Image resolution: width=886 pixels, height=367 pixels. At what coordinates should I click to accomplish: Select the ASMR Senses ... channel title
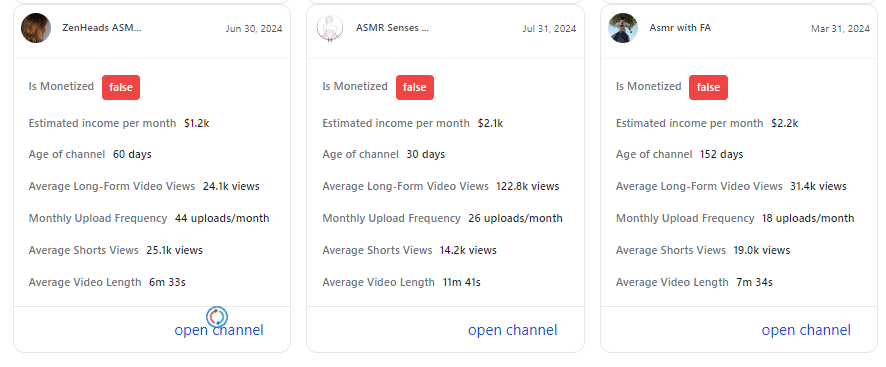coord(393,27)
